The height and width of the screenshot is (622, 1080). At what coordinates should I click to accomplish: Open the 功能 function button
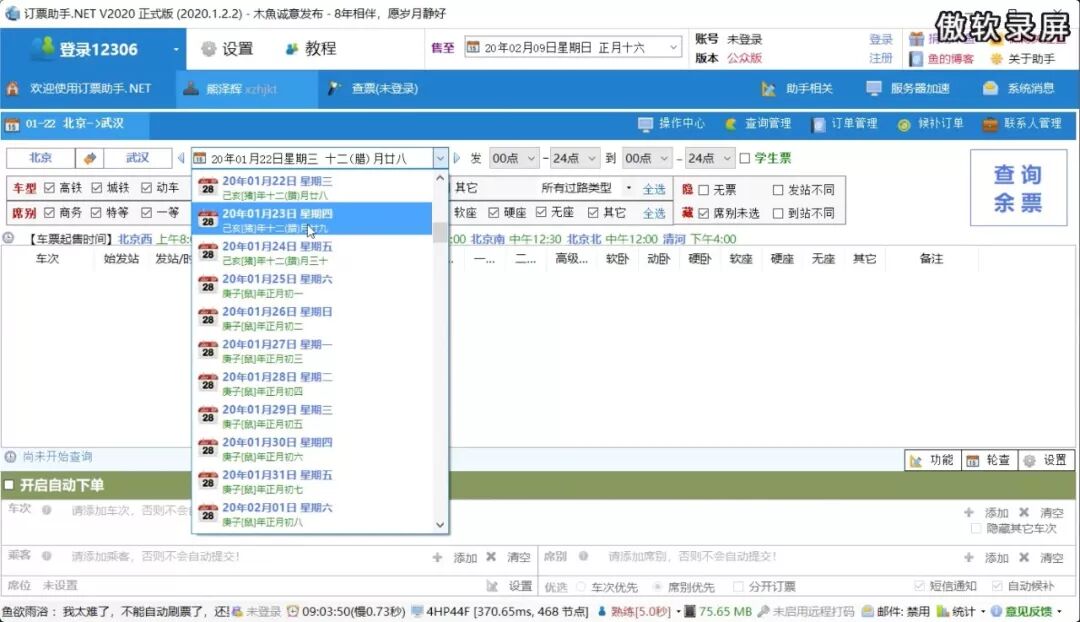[933, 460]
